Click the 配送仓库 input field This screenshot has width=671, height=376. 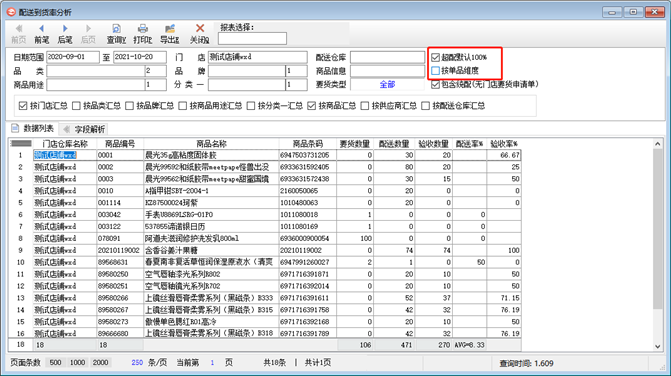coord(387,57)
